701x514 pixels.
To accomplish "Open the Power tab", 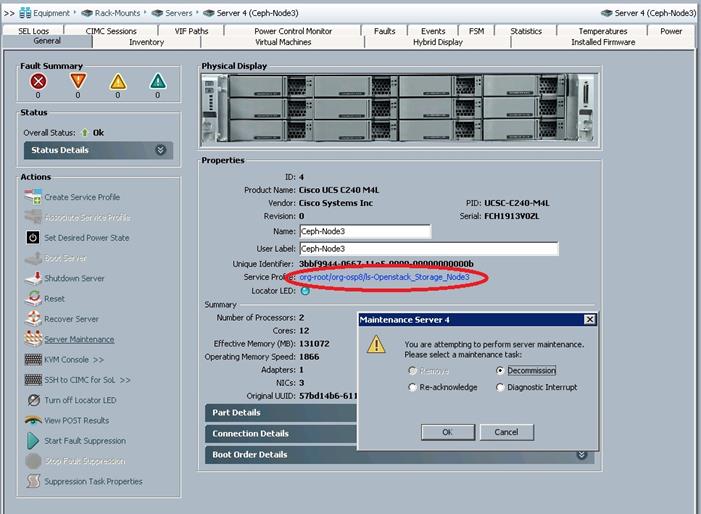I will point(671,31).
